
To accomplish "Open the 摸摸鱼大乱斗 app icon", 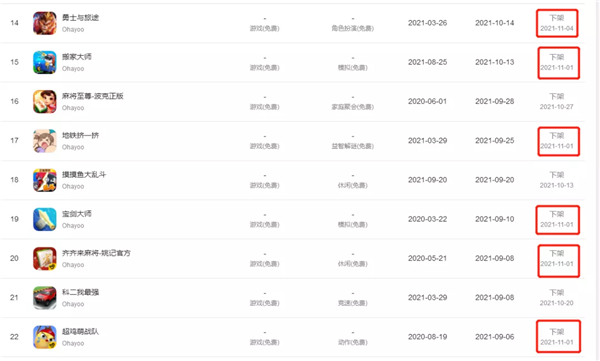I will [x=45, y=180].
